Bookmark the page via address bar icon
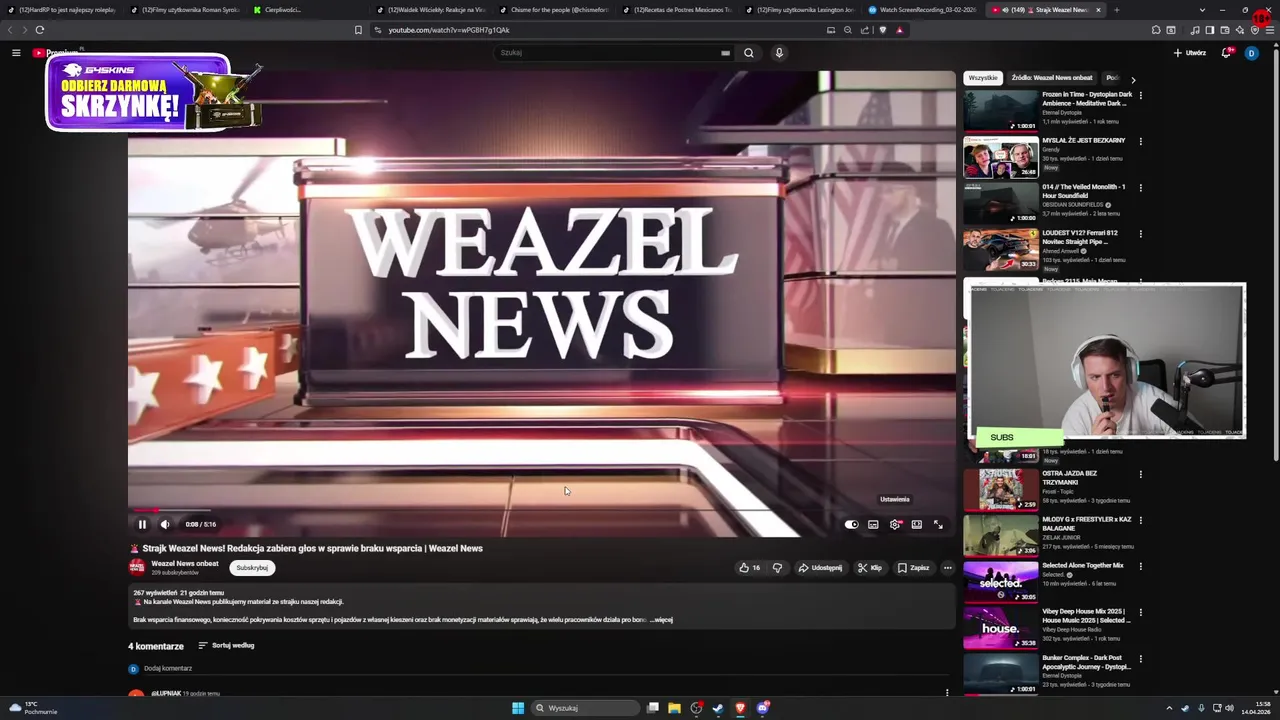 tap(358, 30)
